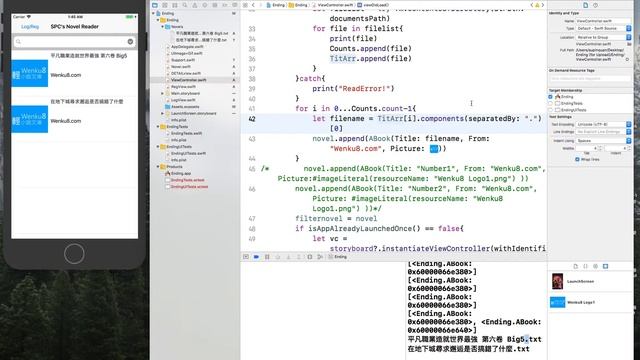The image size is (640, 360).
Task: Open the Line Endings dropdown
Action: 604,132
